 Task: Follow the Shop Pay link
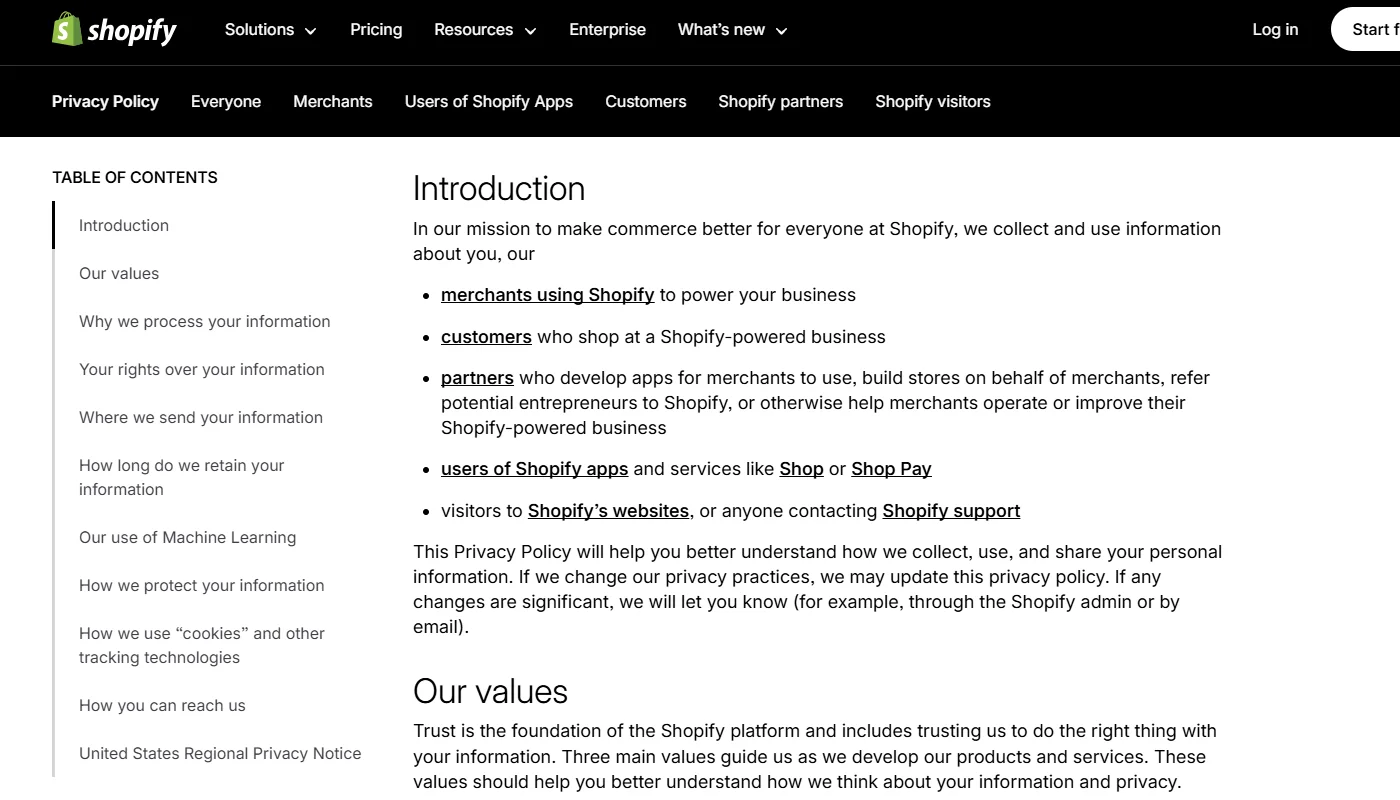click(x=891, y=468)
